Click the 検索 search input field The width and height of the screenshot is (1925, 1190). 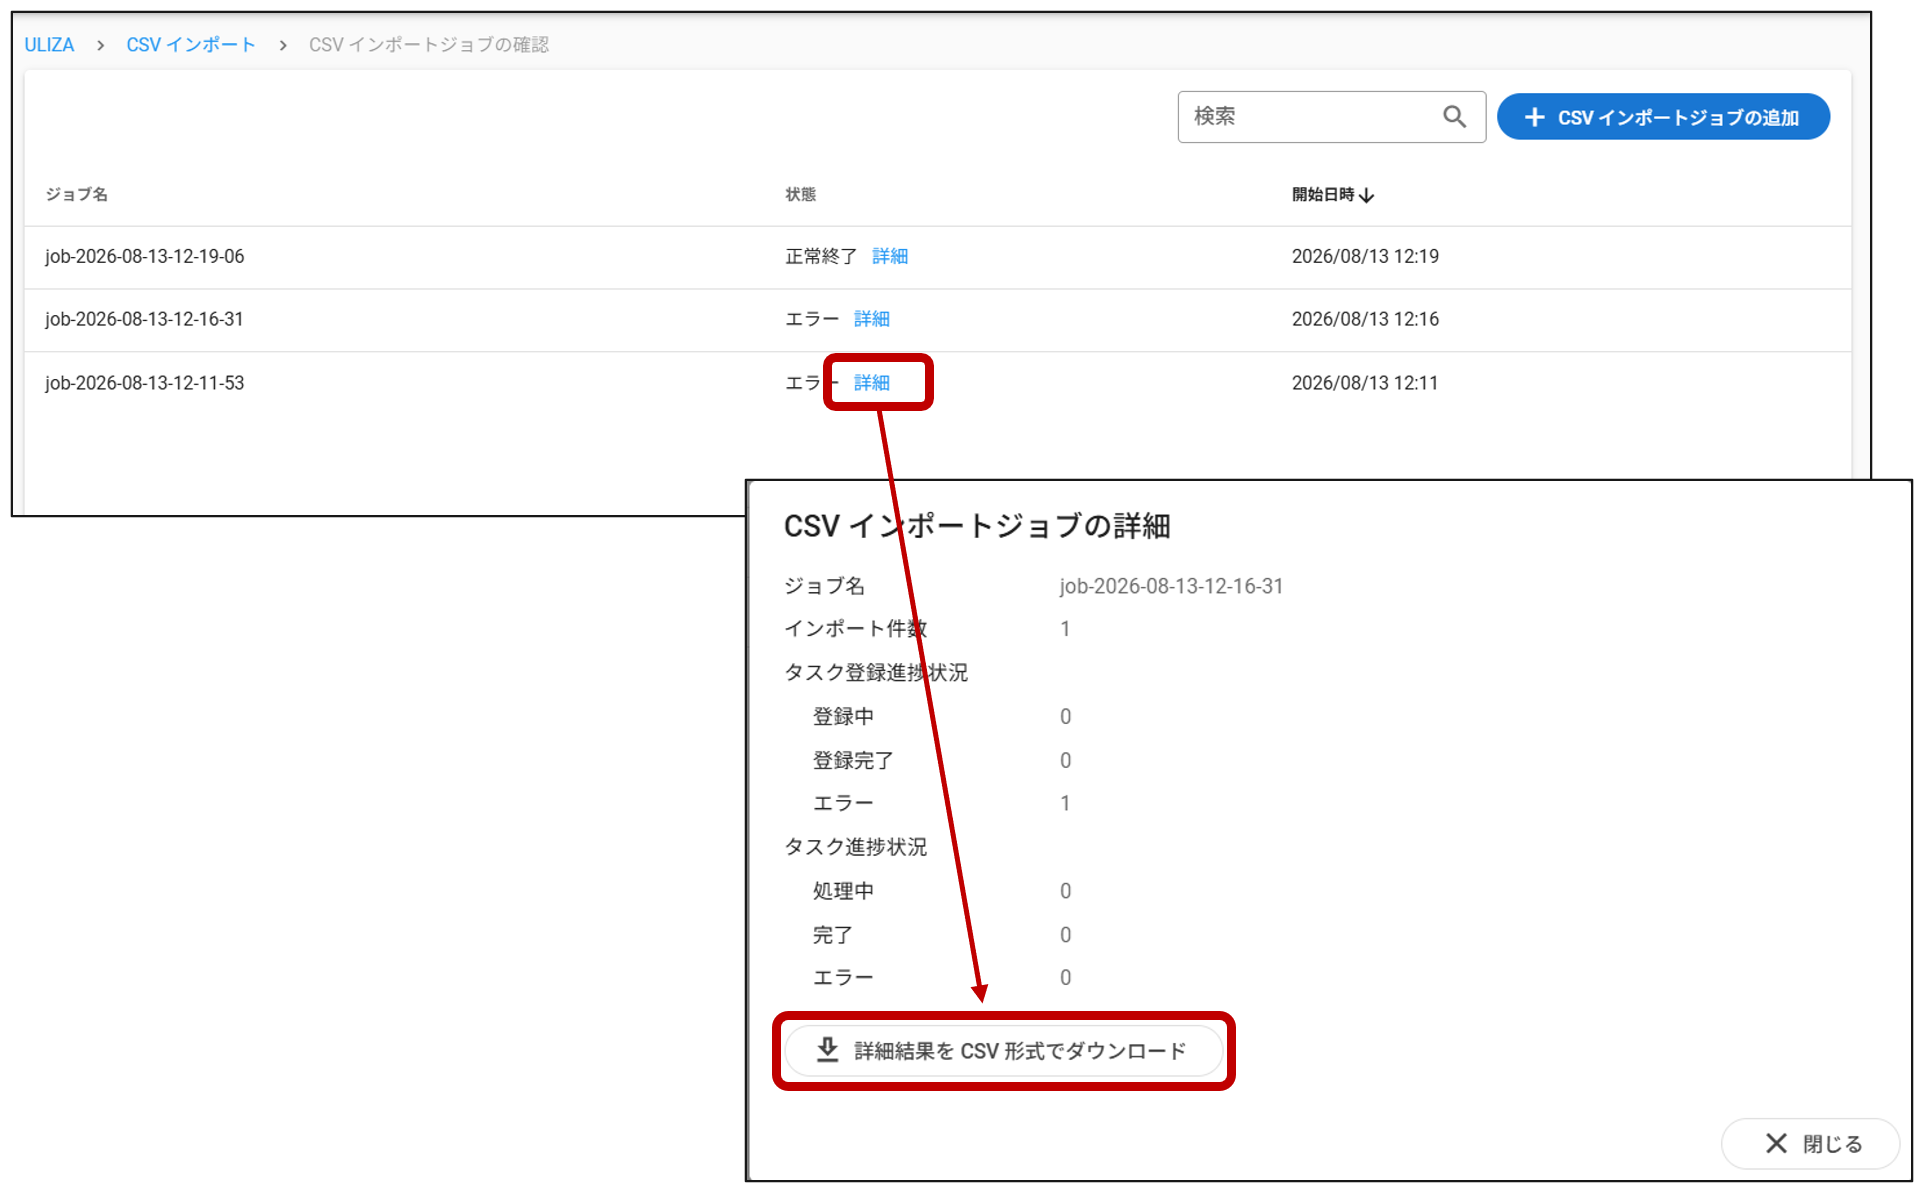(1331, 117)
